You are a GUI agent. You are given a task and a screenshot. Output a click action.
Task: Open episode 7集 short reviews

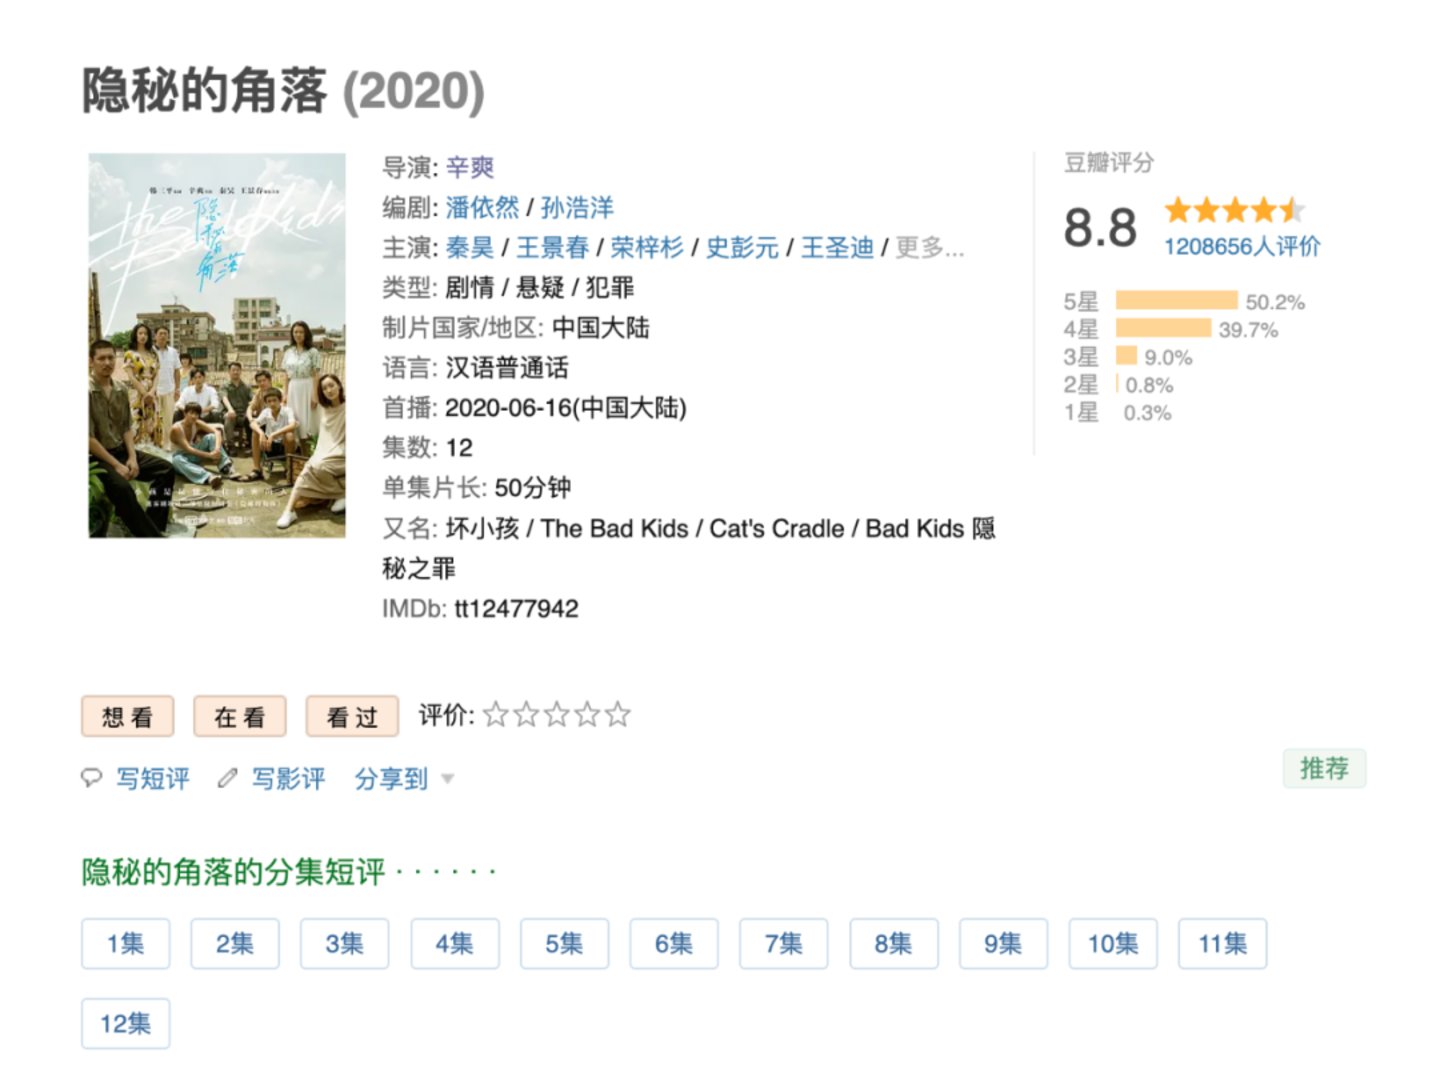point(784,943)
